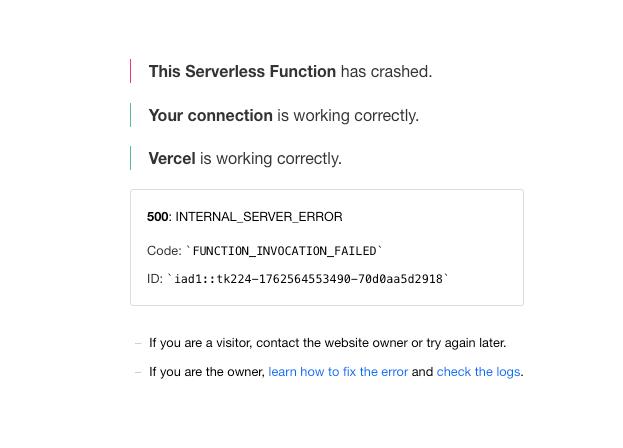Image resolution: width=623 pixels, height=448 pixels.
Task: Click the bold 500 error number
Action: [158, 217]
